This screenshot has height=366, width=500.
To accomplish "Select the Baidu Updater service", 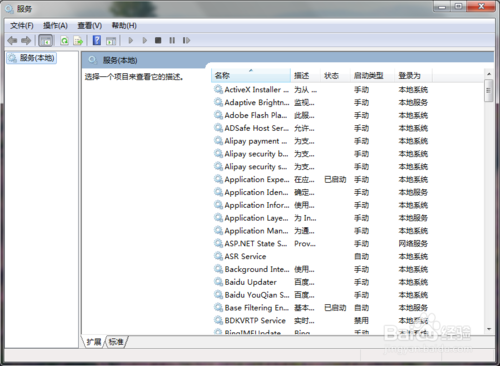I will 321,282.
